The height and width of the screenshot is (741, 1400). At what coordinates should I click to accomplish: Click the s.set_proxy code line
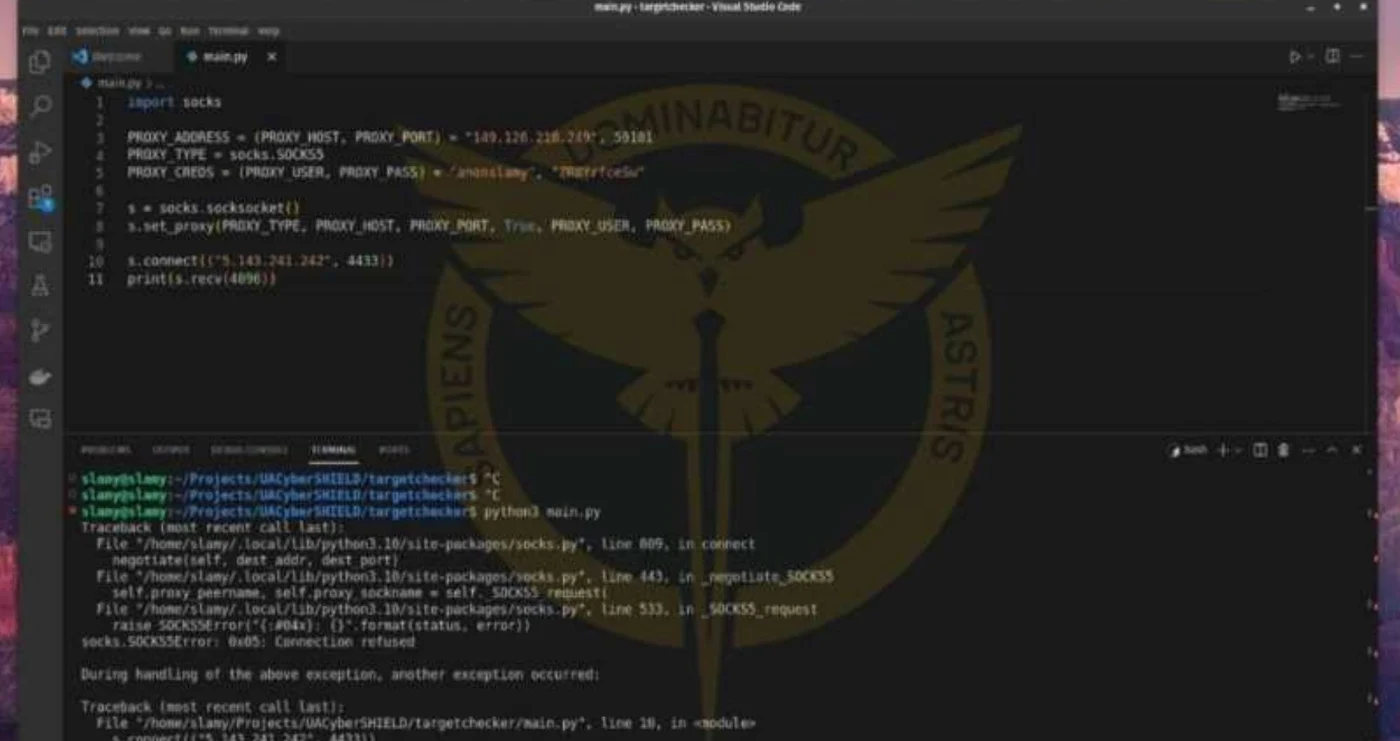(x=429, y=226)
